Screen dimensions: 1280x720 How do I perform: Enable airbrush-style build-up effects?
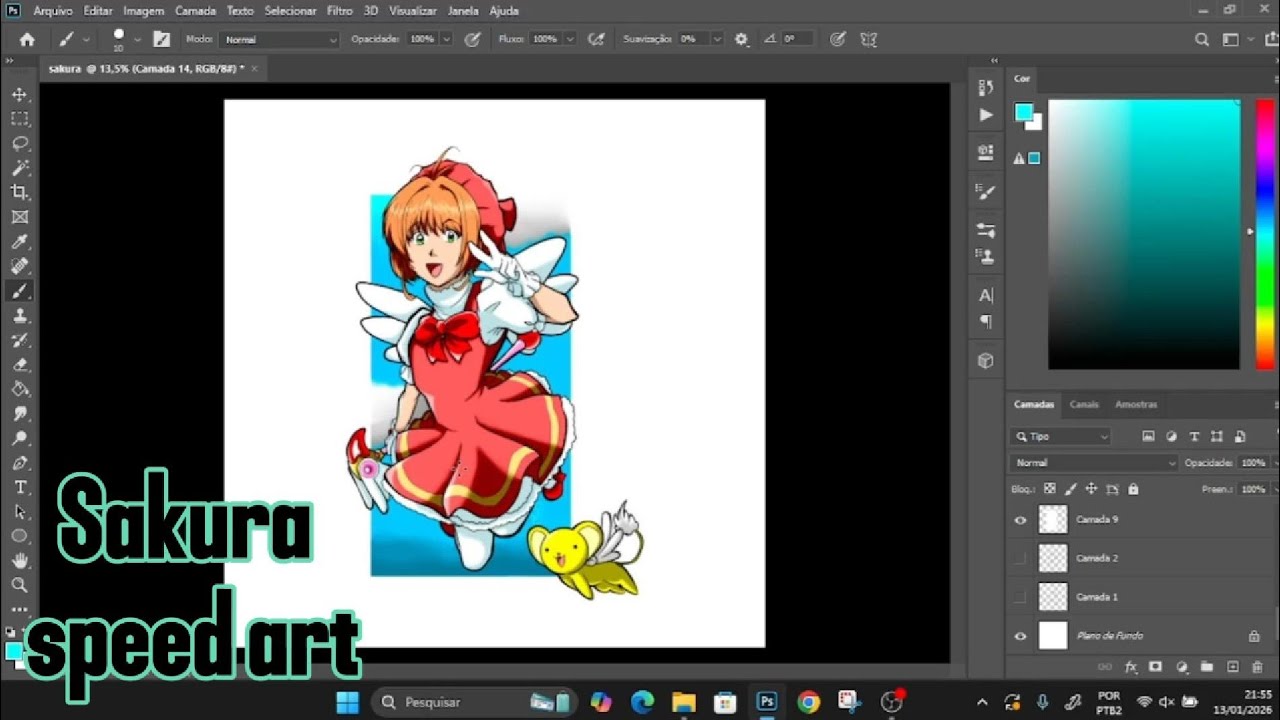click(597, 39)
